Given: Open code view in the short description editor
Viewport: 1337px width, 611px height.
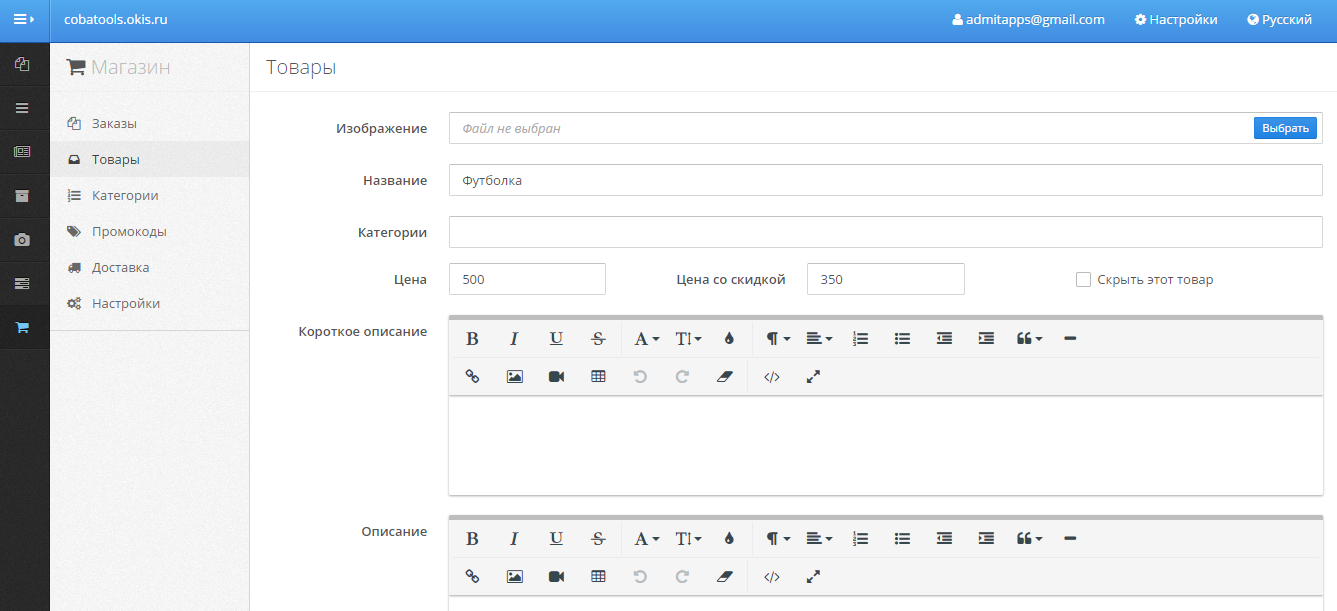Looking at the screenshot, I should tap(771, 377).
